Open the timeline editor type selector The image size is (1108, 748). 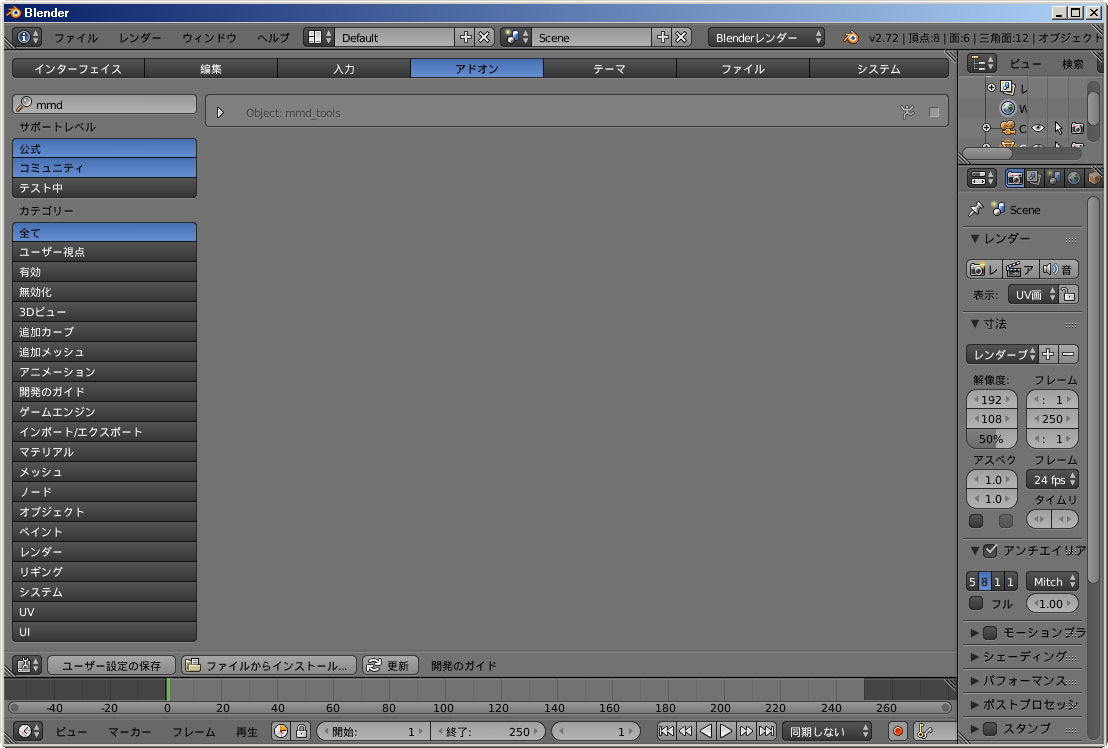[x=29, y=731]
